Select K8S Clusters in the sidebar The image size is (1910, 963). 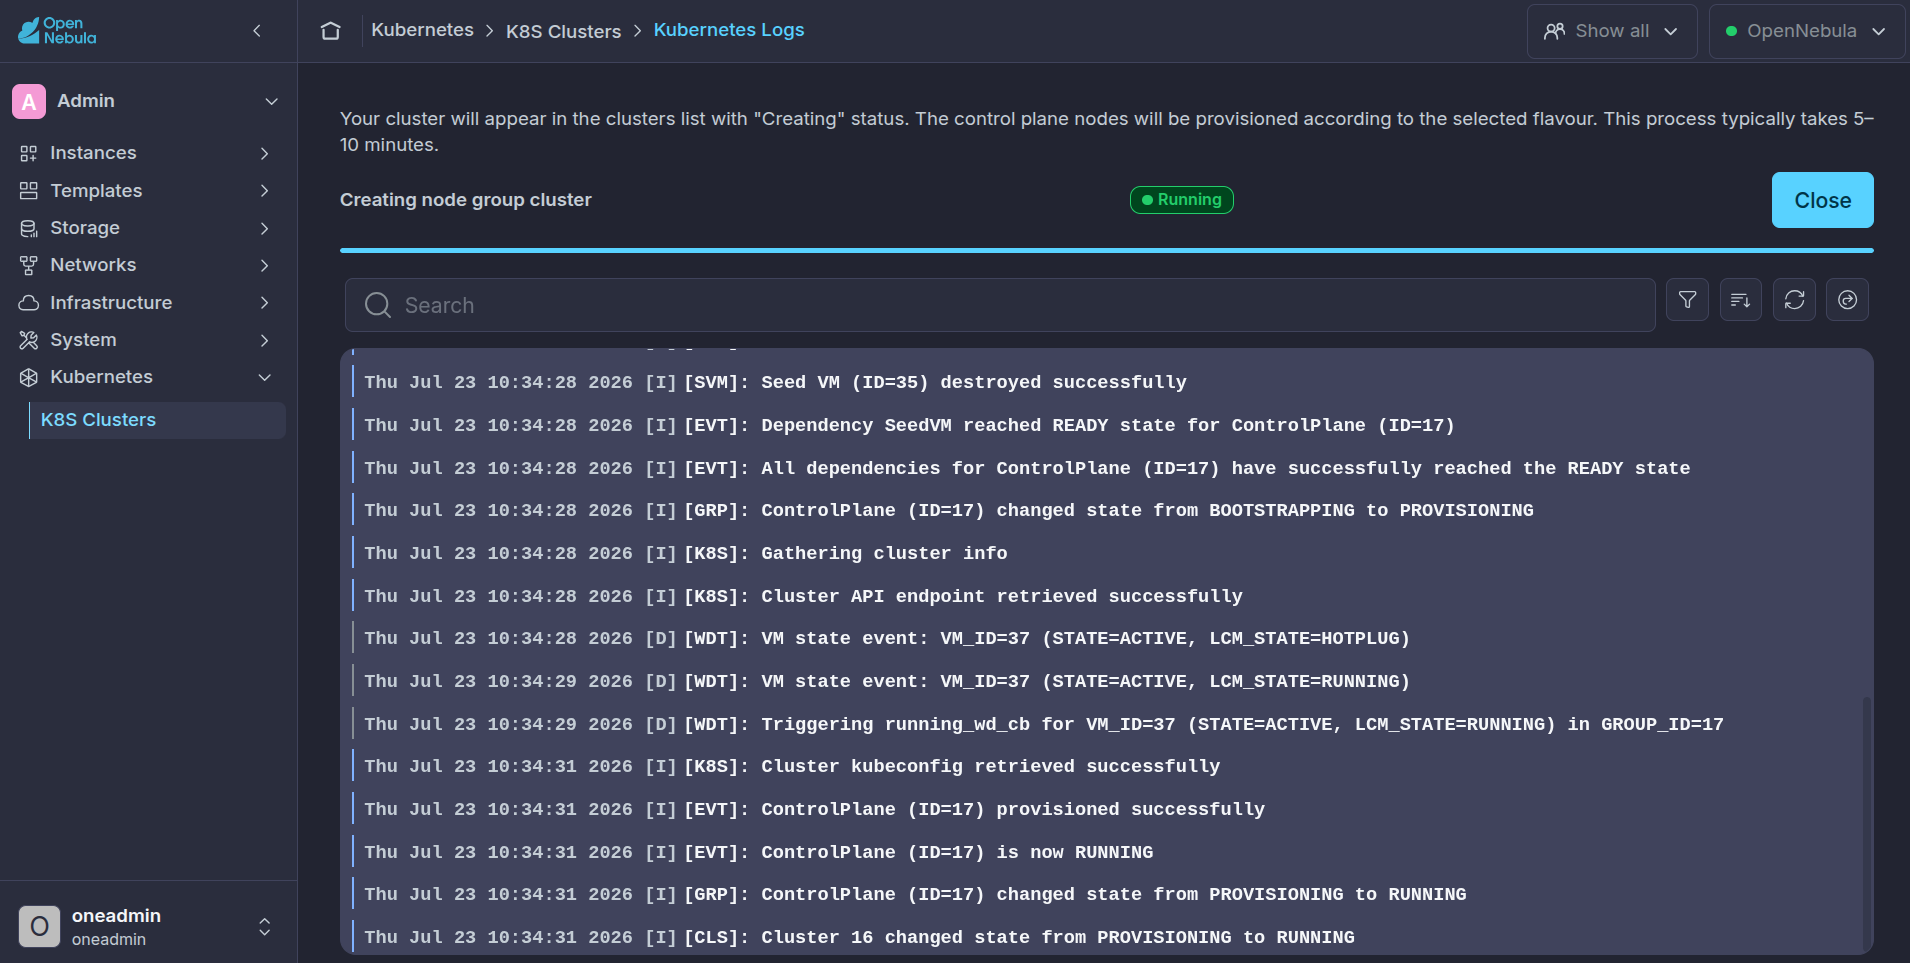tap(157, 420)
